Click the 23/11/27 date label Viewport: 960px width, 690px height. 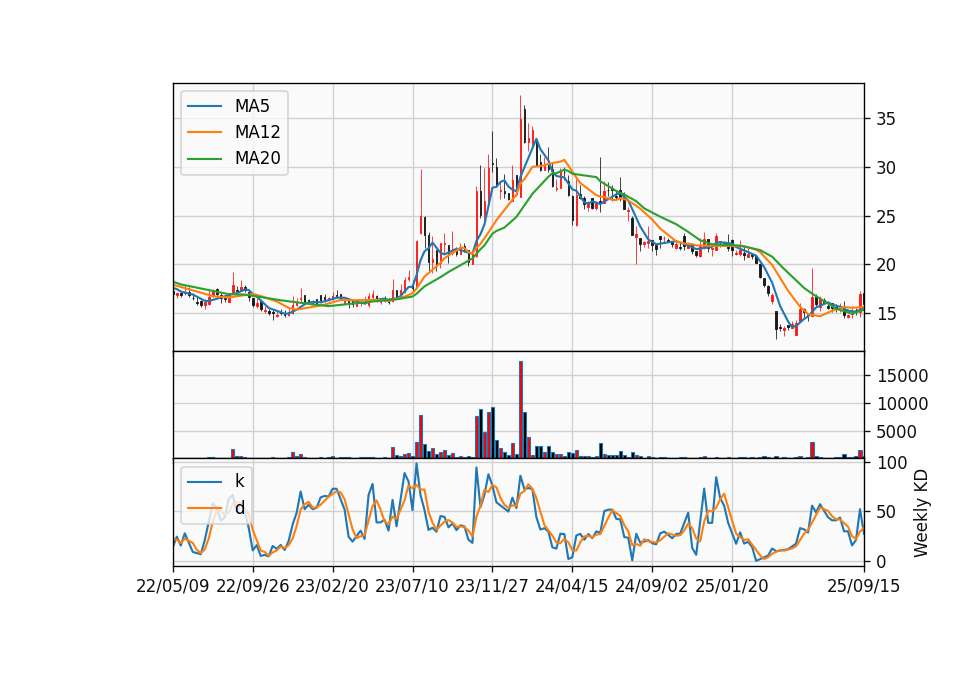(492, 587)
